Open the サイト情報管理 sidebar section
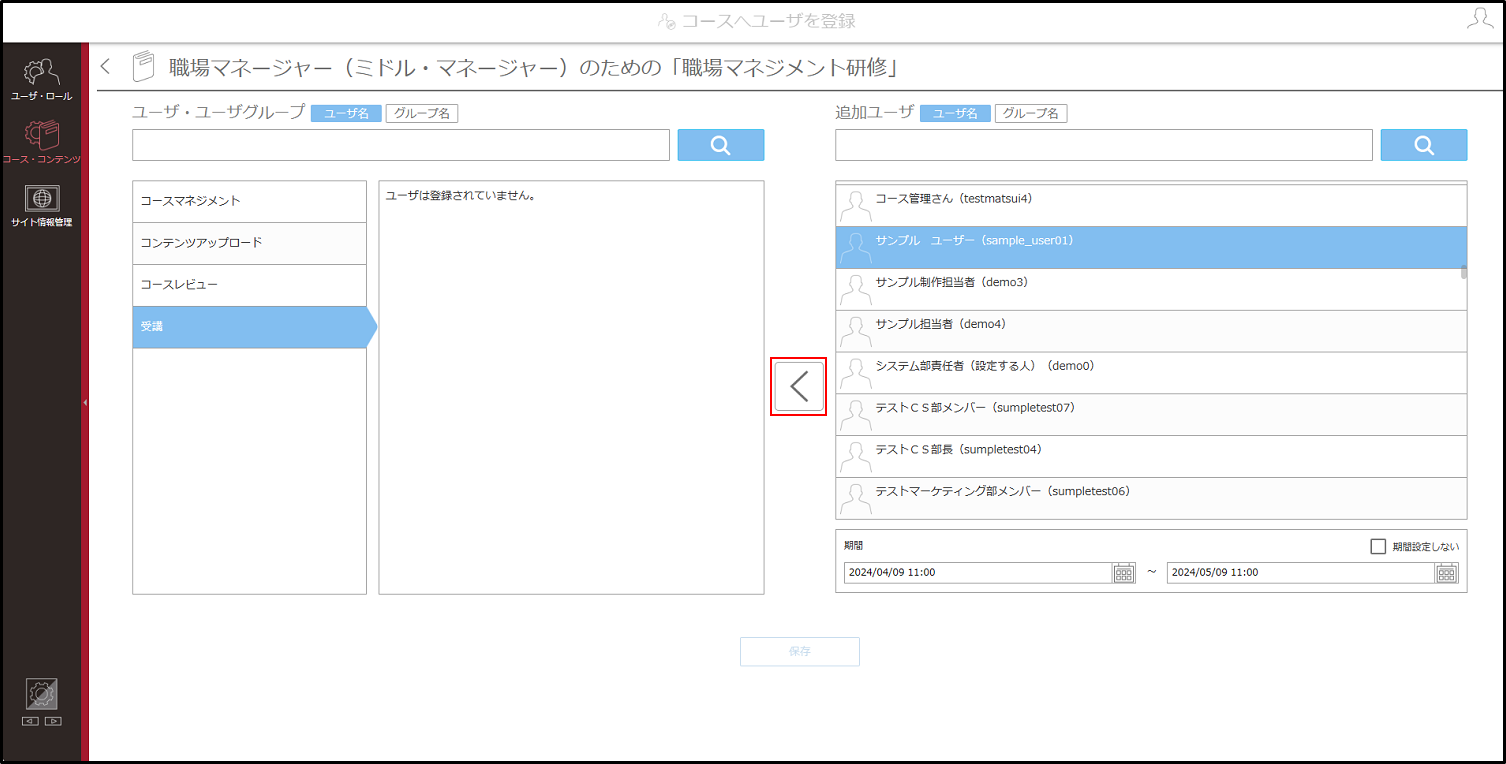 41,206
